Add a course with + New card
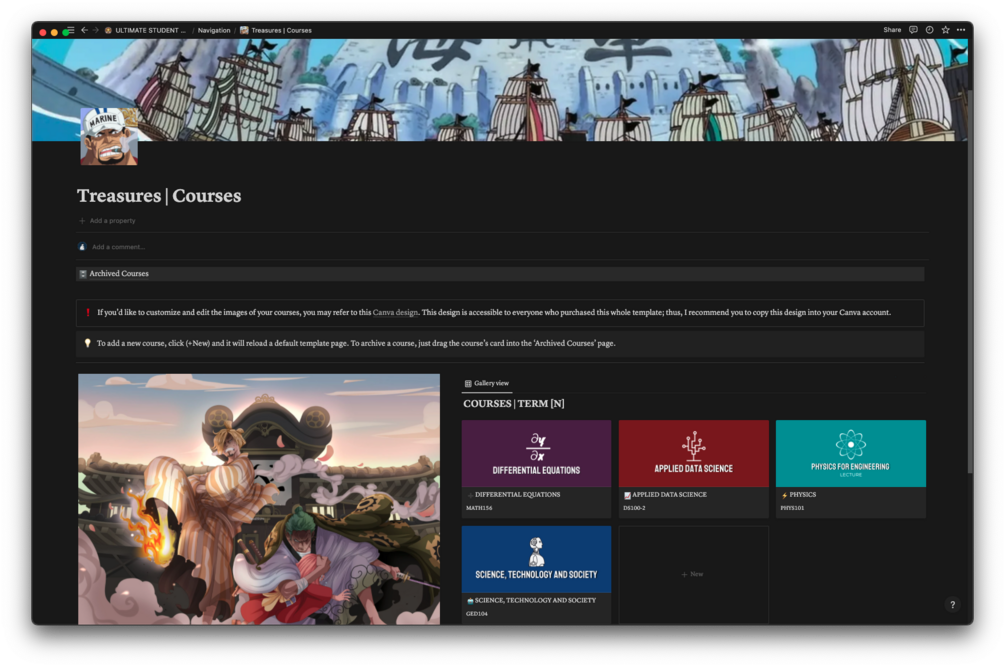1005x667 pixels. (x=694, y=575)
